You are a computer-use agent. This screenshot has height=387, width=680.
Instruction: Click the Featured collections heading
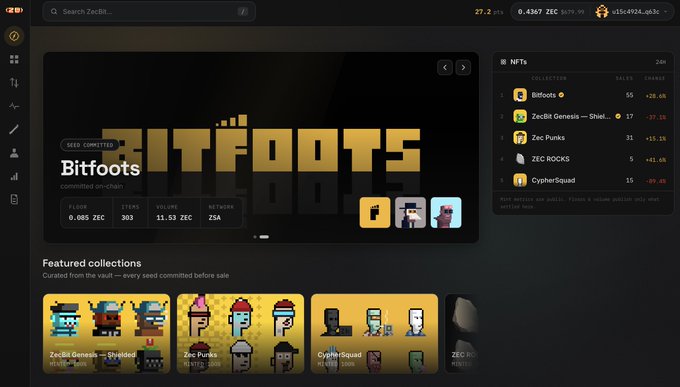coord(92,263)
